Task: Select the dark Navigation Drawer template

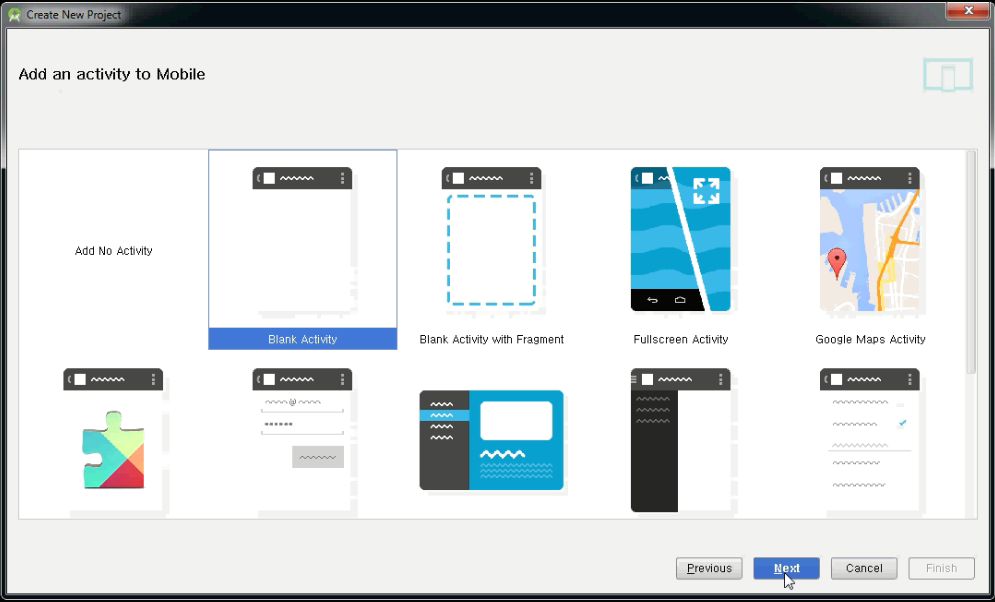Action: (x=680, y=440)
